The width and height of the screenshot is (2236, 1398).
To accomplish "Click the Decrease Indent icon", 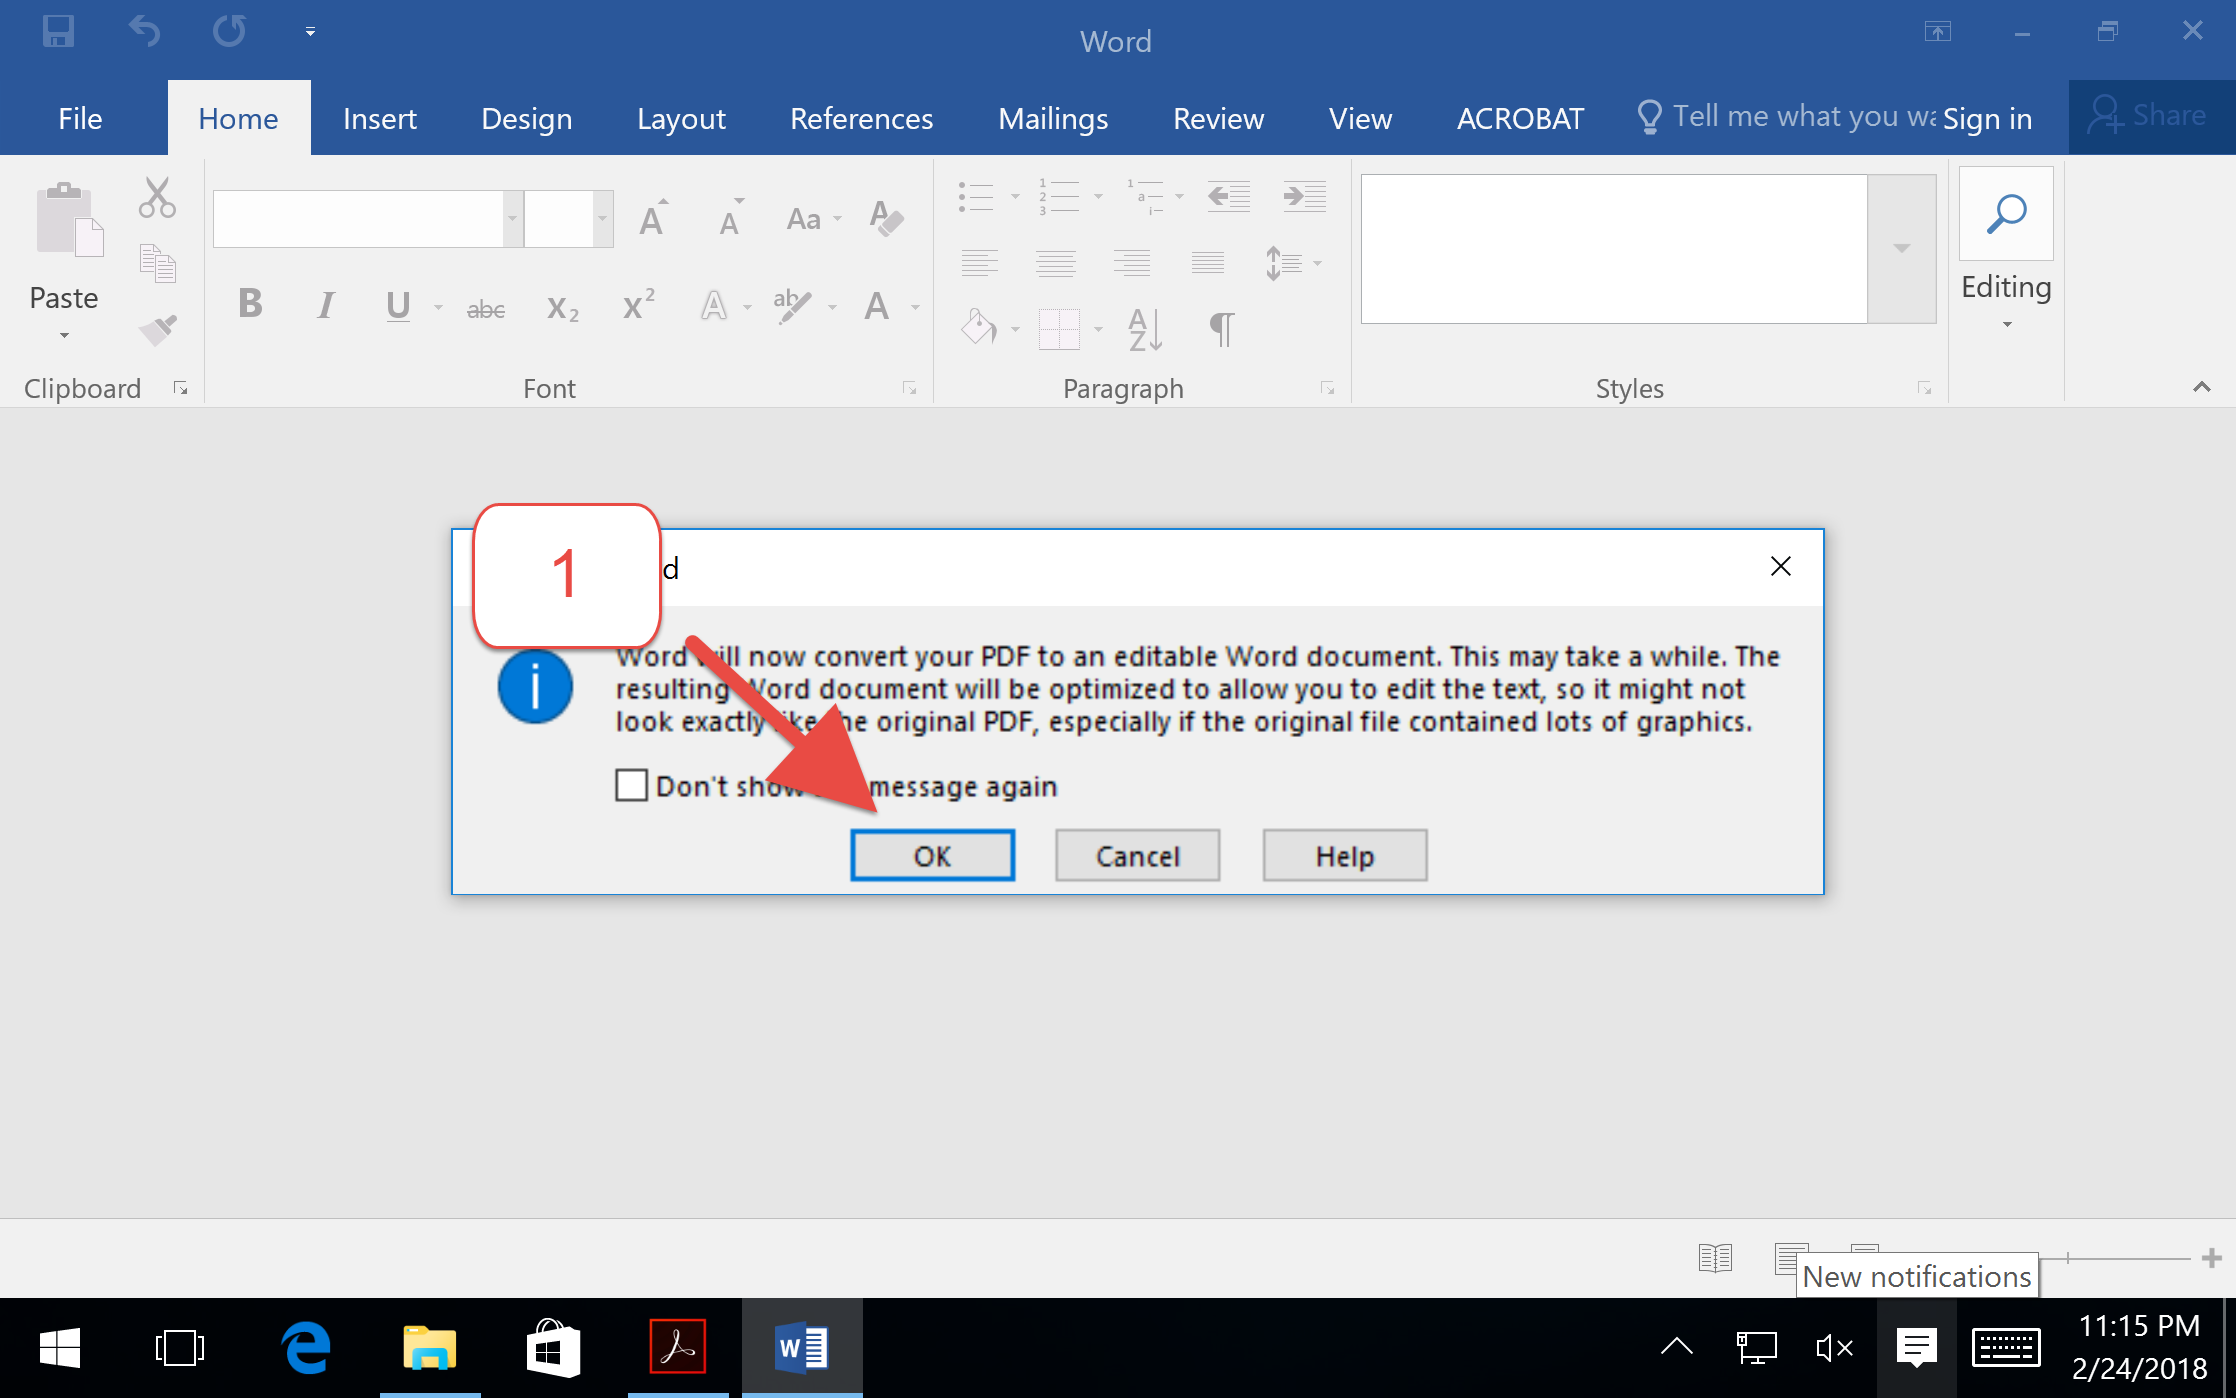I will (x=1228, y=196).
